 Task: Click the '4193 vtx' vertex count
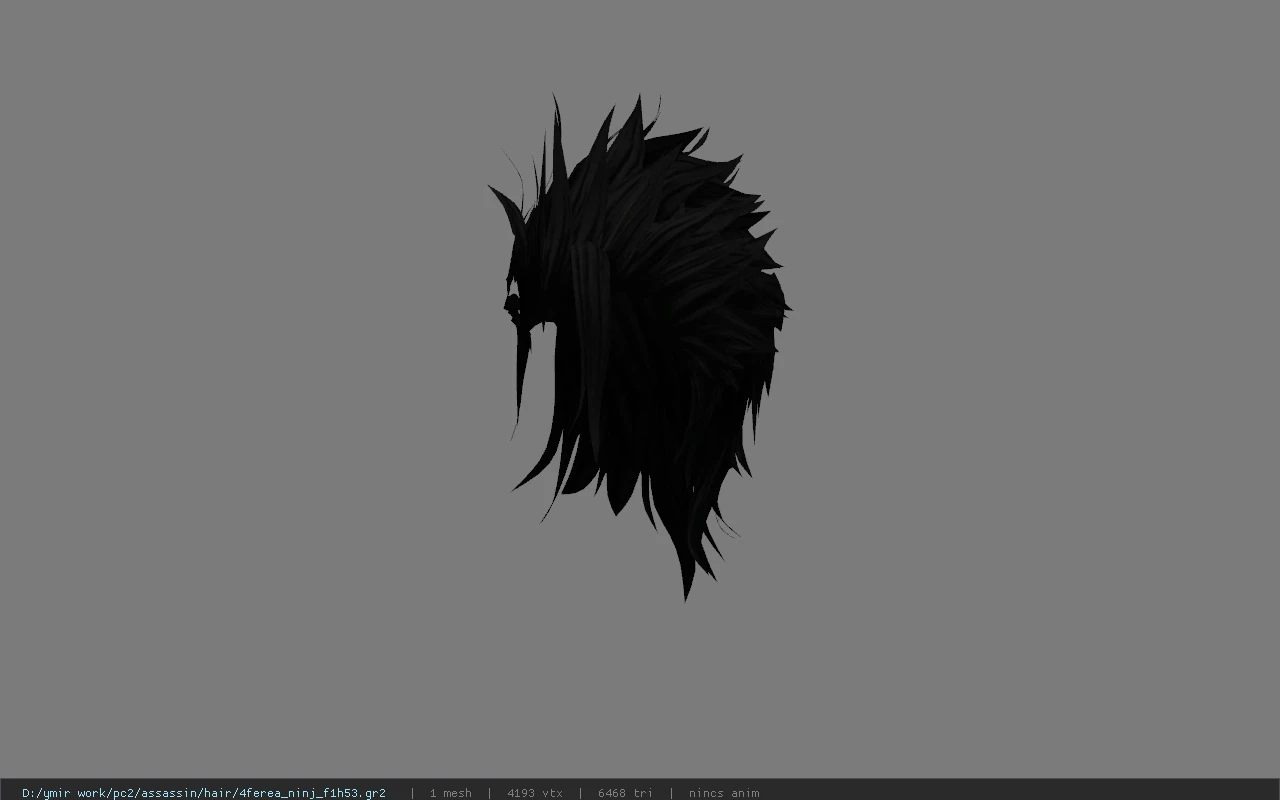(x=535, y=793)
